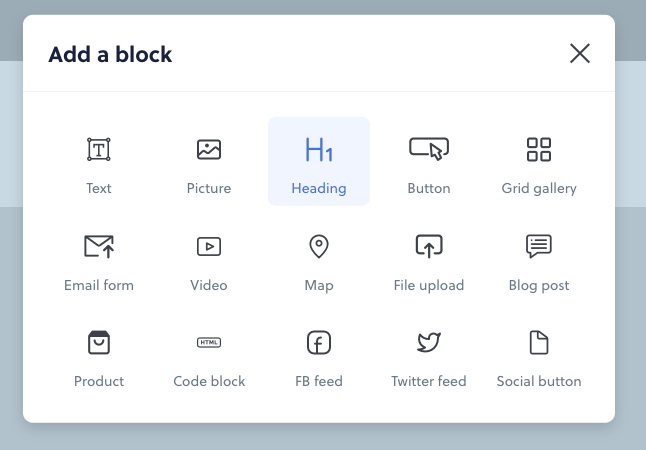Add an HTML Code block

click(209, 355)
